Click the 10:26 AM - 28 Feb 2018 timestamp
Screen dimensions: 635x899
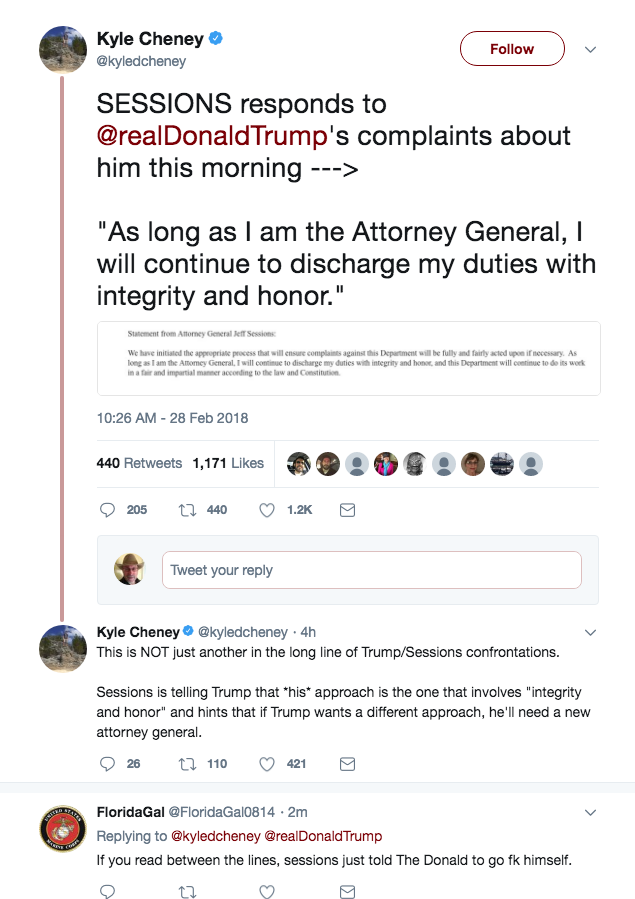[172, 417]
